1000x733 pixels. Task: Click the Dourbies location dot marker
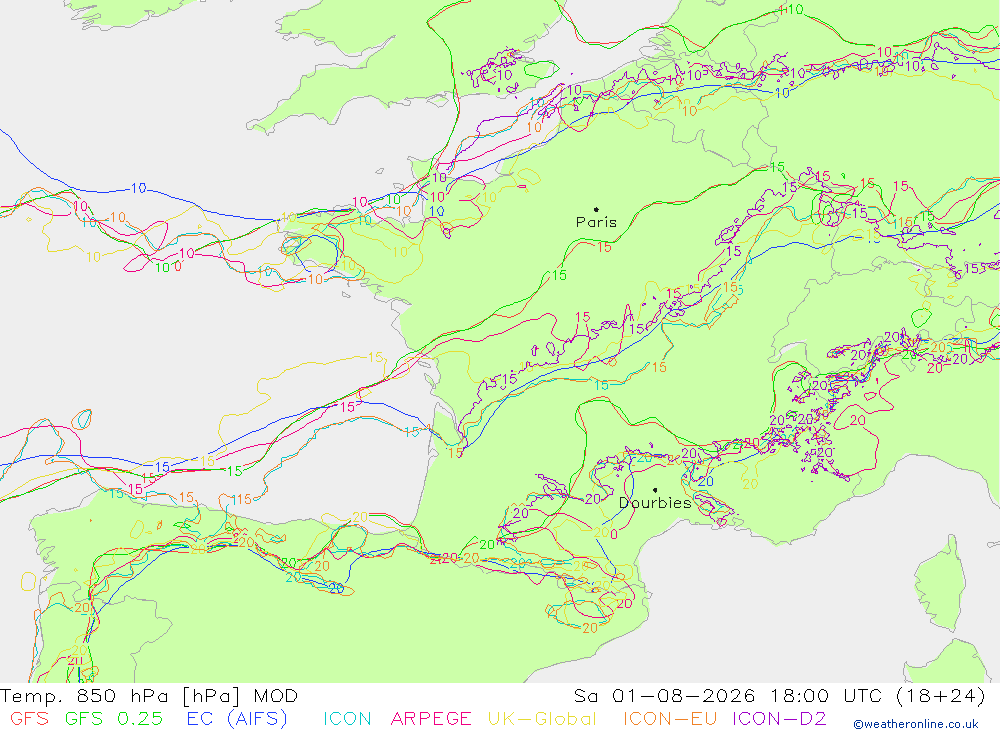click(x=655, y=490)
